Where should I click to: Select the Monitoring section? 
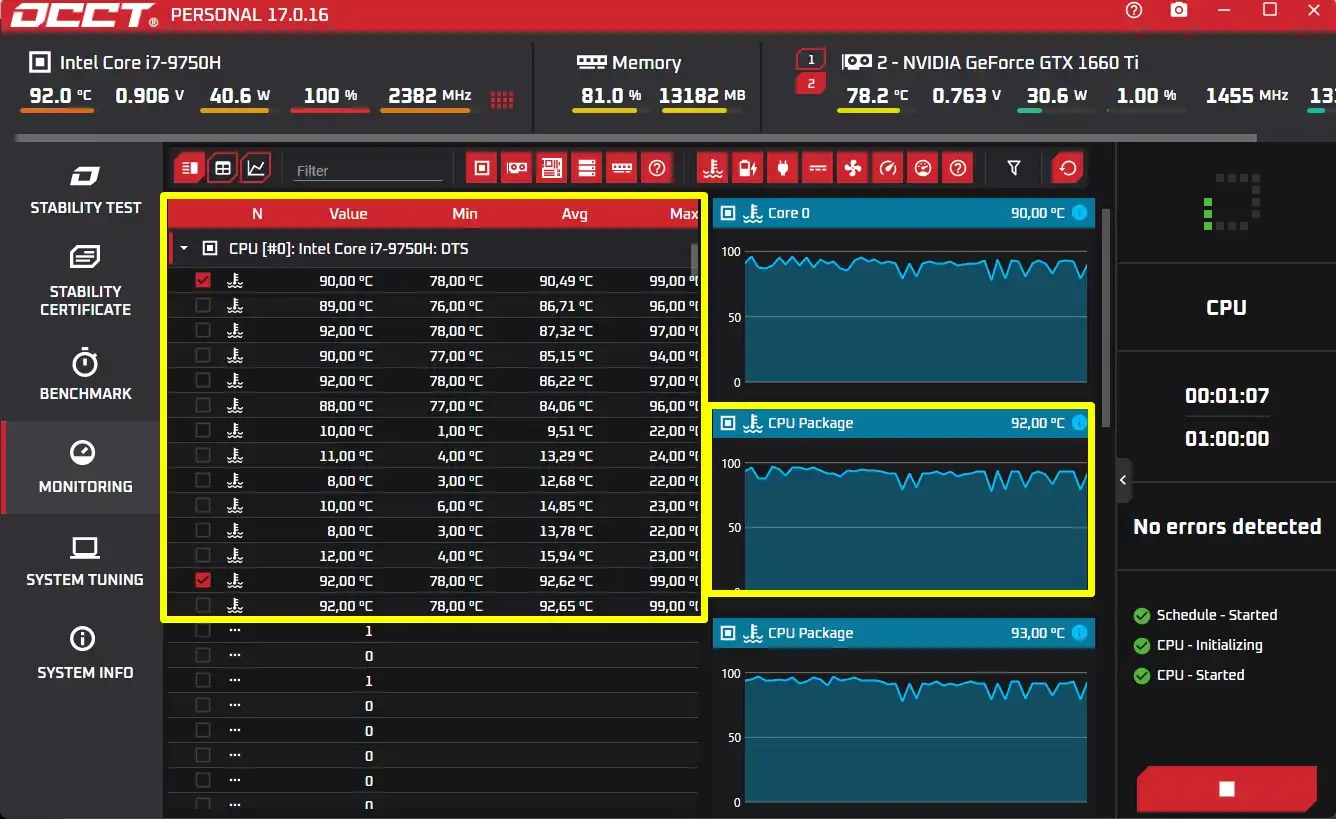[x=85, y=468]
